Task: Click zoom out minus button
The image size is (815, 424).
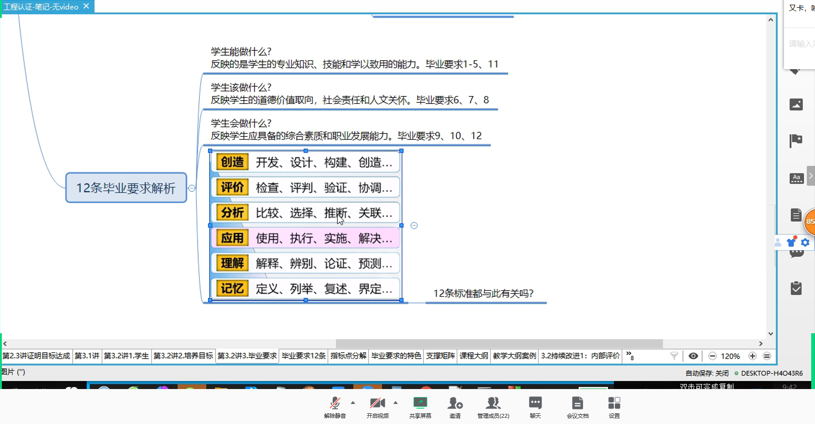Action: click(x=712, y=356)
